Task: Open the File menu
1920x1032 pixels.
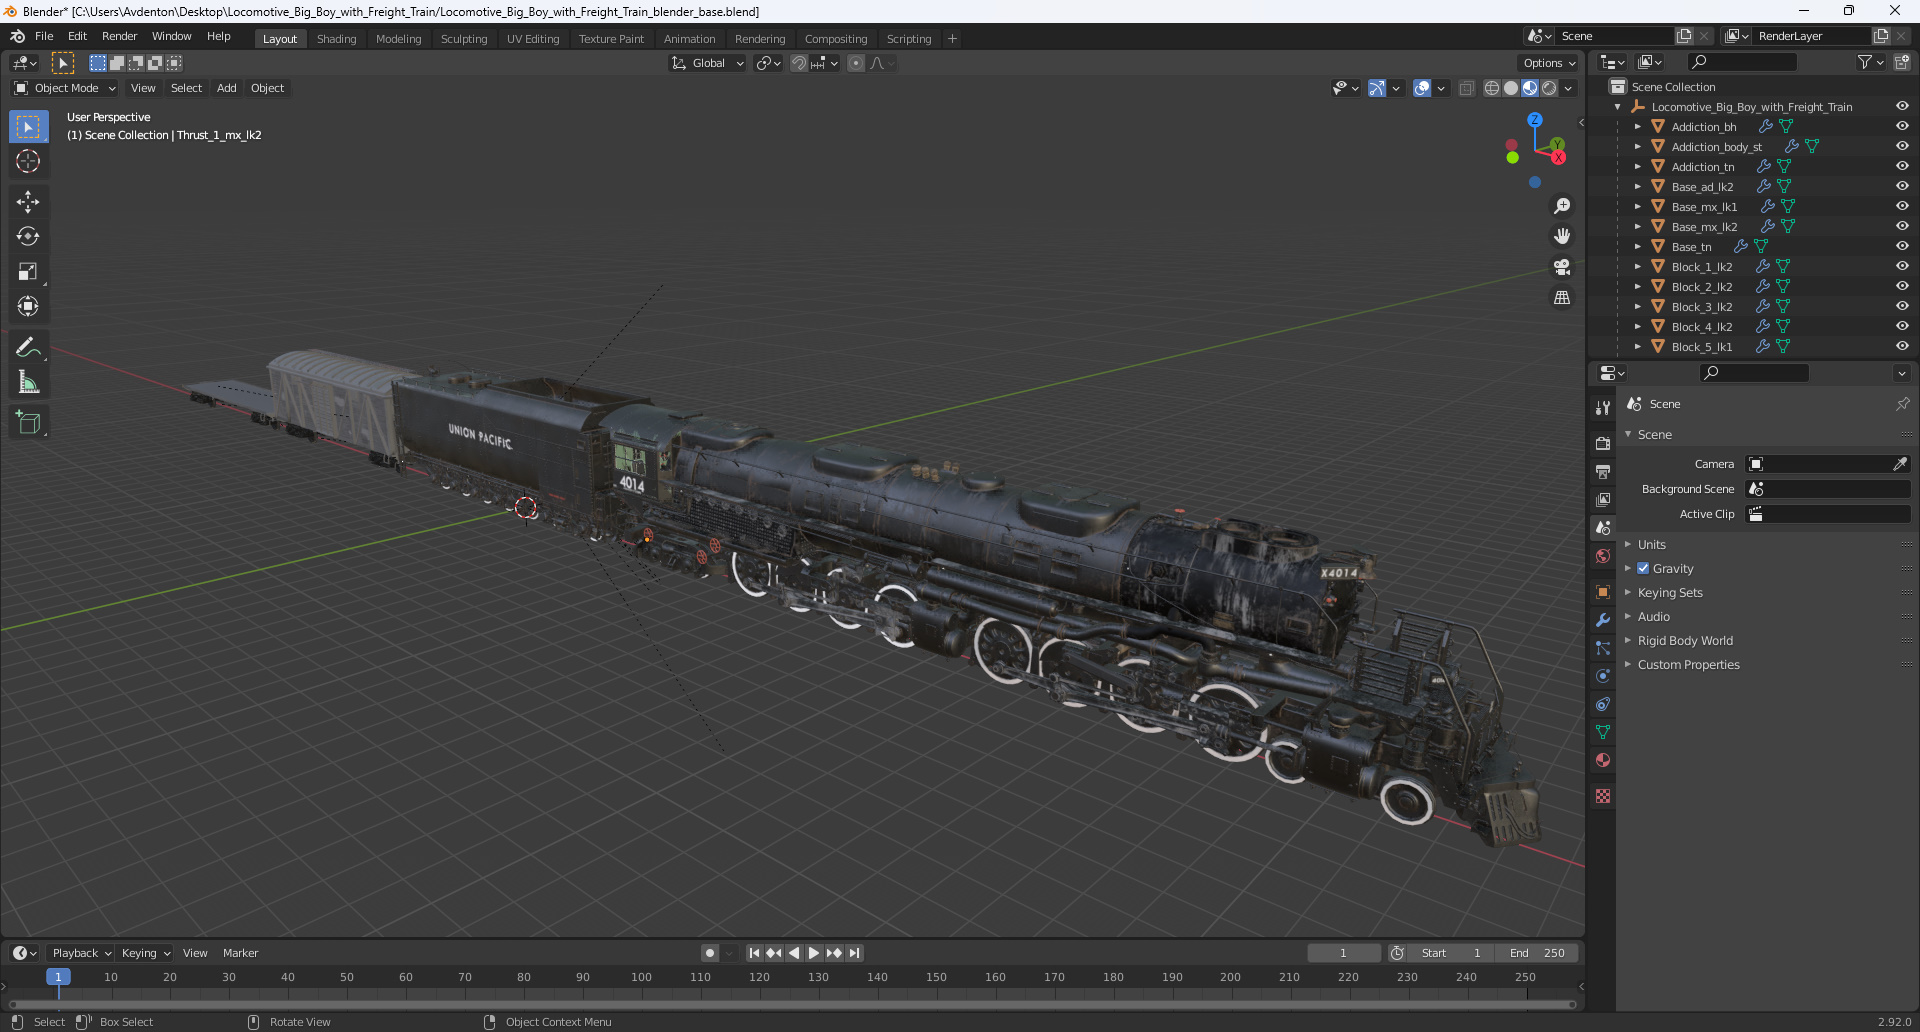Action: (x=44, y=36)
